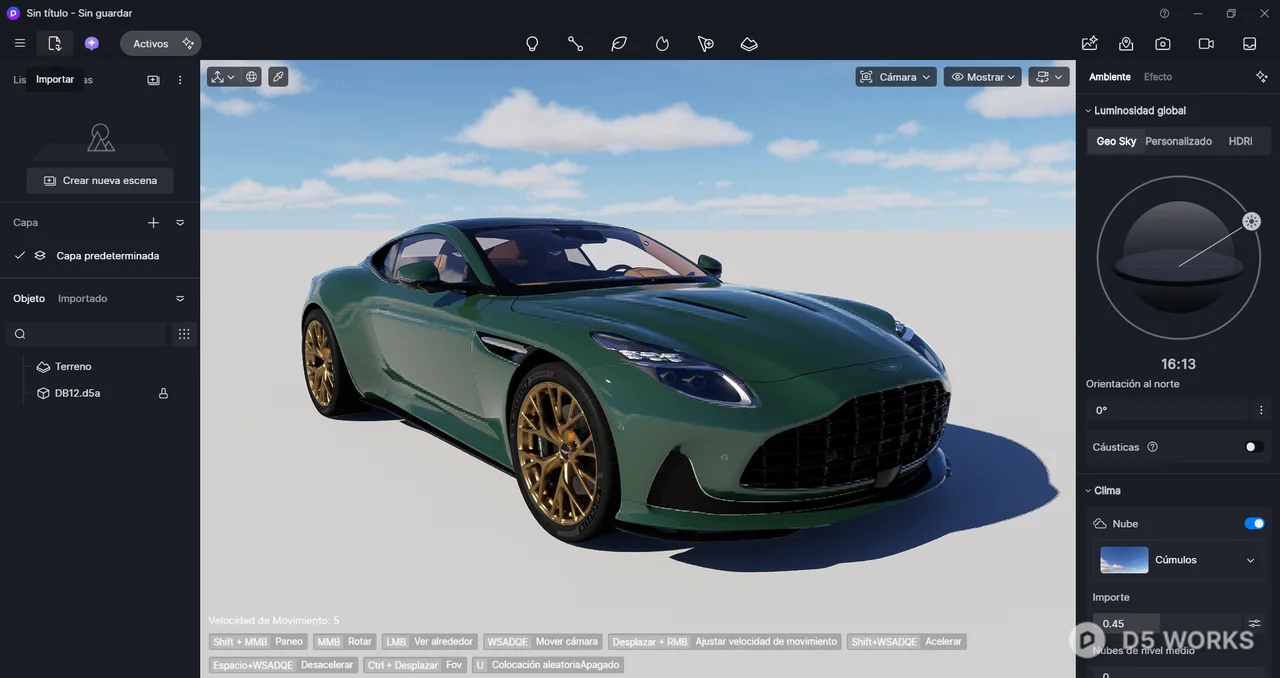Viewport: 1280px width, 678px height.
Task: Select the eyedropper material picker
Action: pyautogui.click(x=278, y=77)
